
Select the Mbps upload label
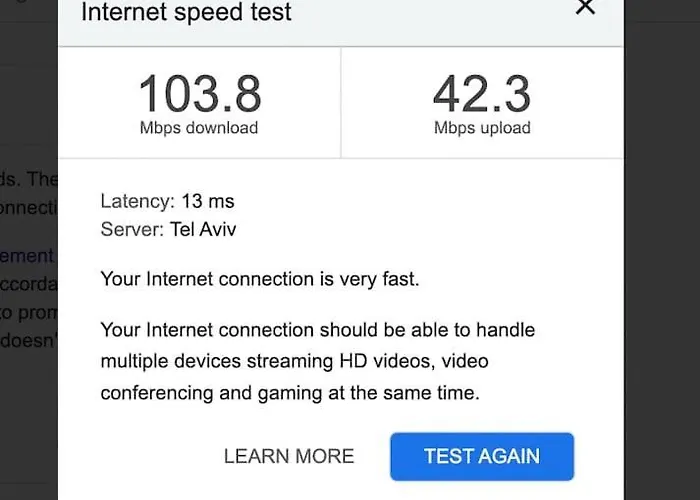point(482,128)
